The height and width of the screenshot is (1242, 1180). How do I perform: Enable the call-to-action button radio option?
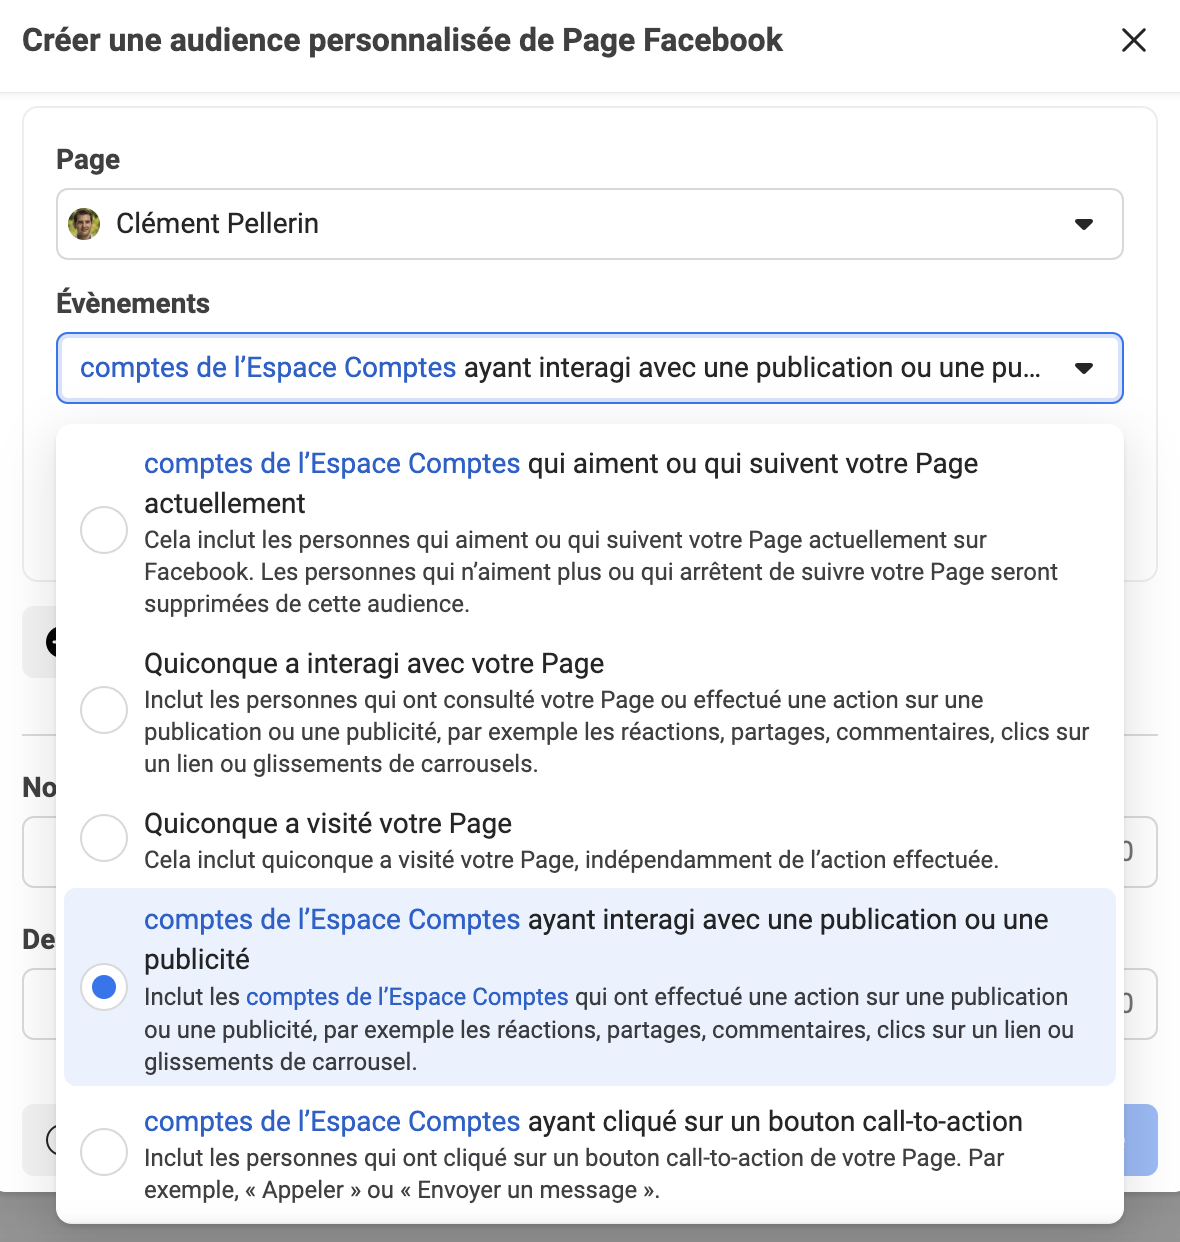(x=104, y=1152)
